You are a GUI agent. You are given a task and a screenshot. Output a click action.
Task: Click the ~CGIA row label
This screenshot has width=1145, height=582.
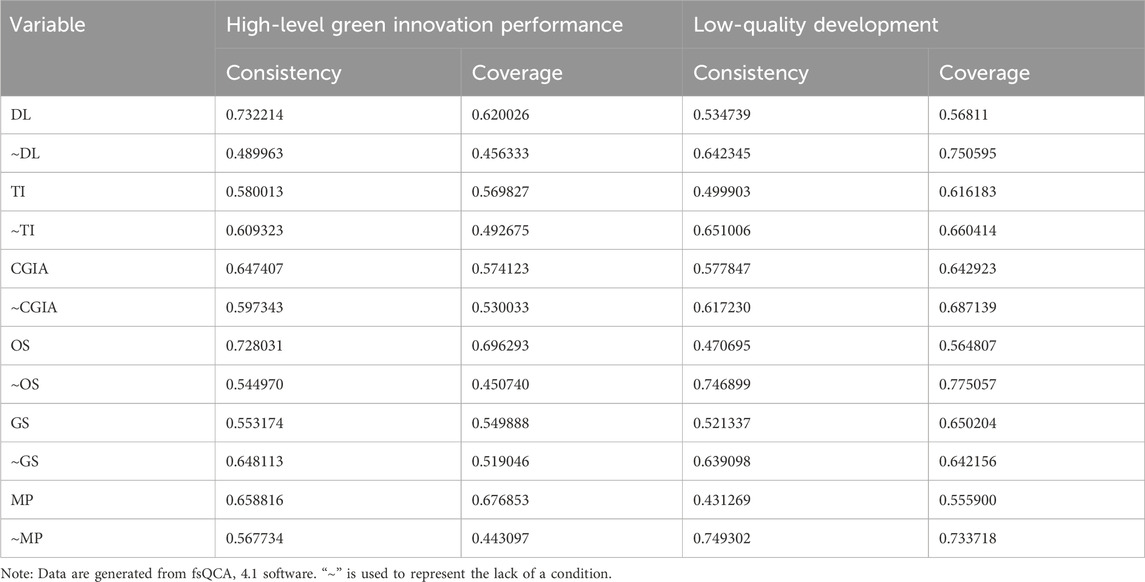click(x=34, y=307)
